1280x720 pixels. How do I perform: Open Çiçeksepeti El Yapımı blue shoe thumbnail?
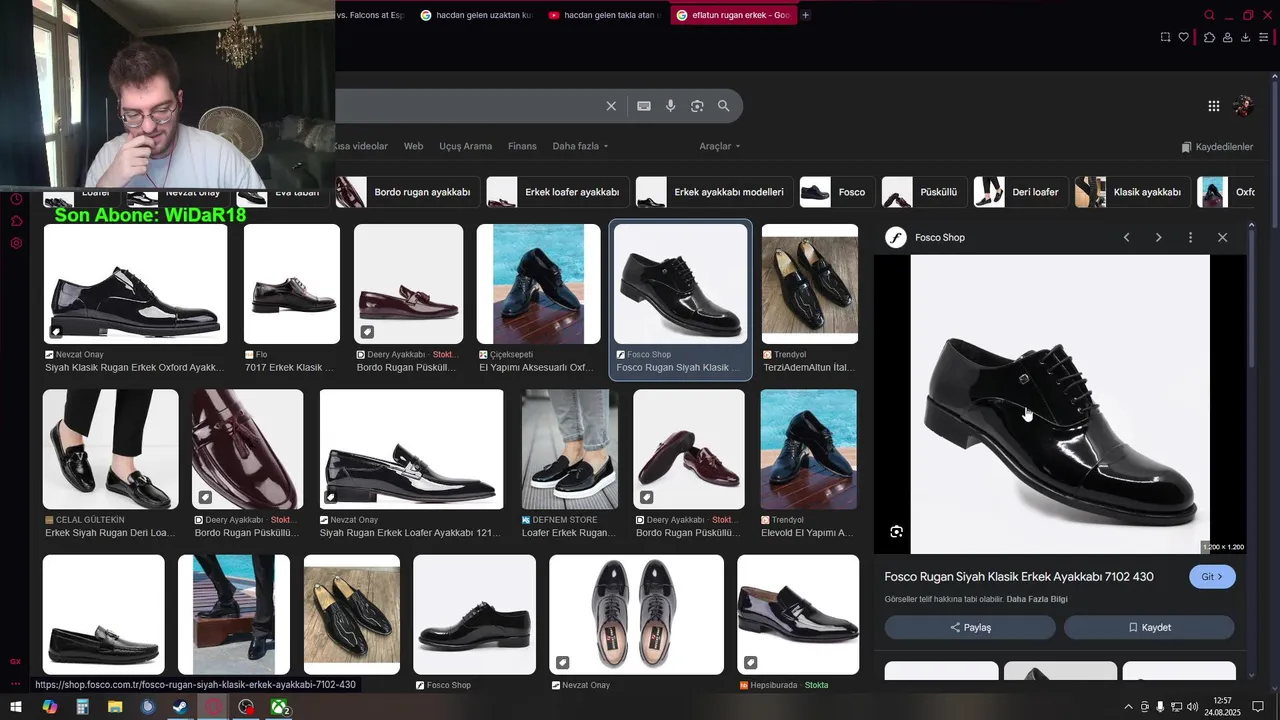538,284
